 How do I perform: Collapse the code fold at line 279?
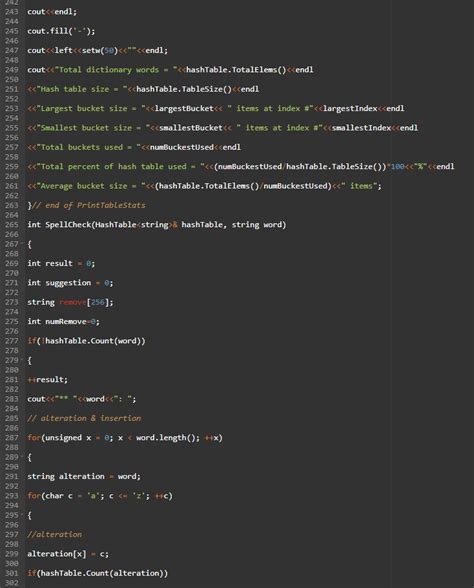pos(22,360)
